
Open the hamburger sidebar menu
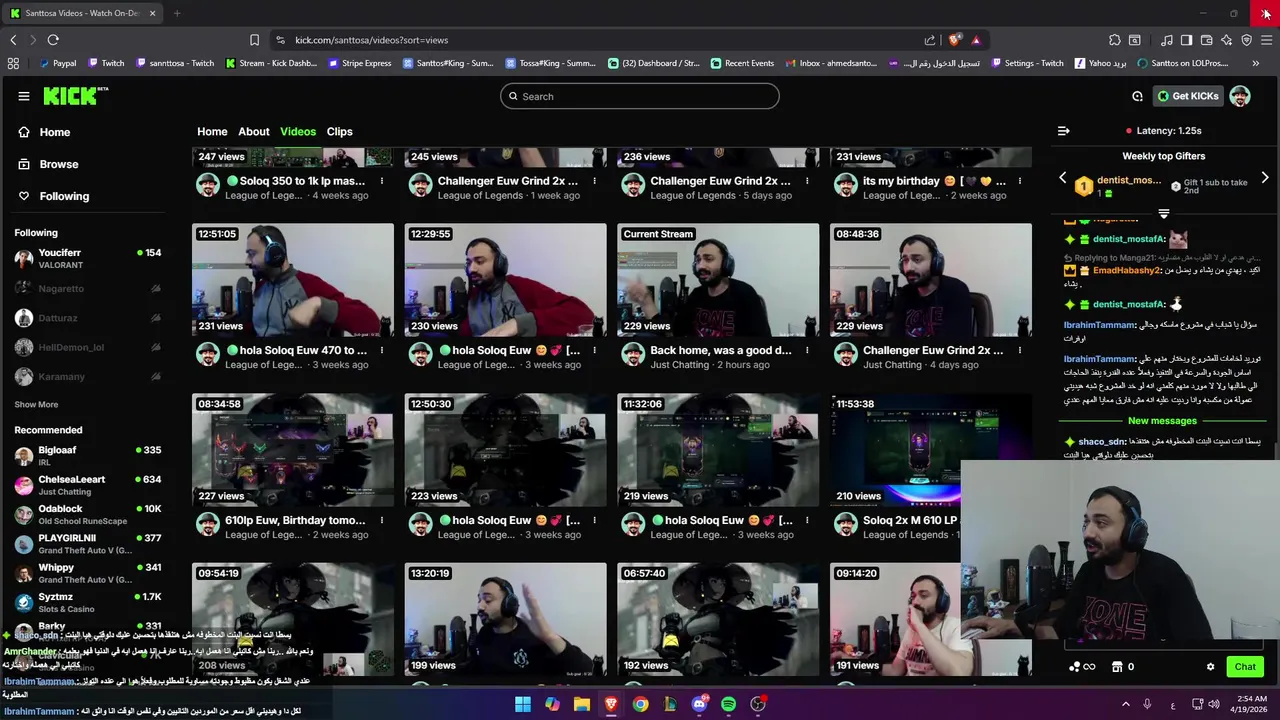point(24,96)
